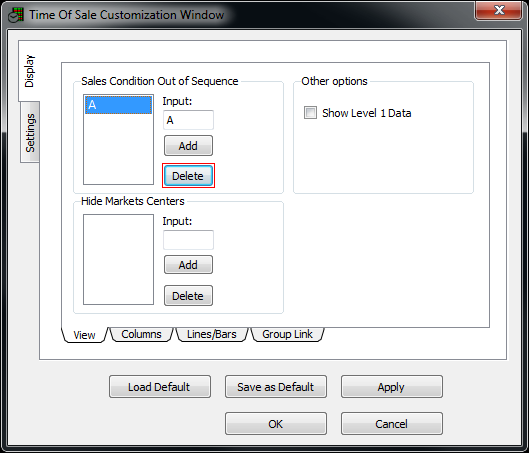Screen dimensions: 529x453
Task: Enable Show Level 1 Data checkbox
Action: (310, 113)
